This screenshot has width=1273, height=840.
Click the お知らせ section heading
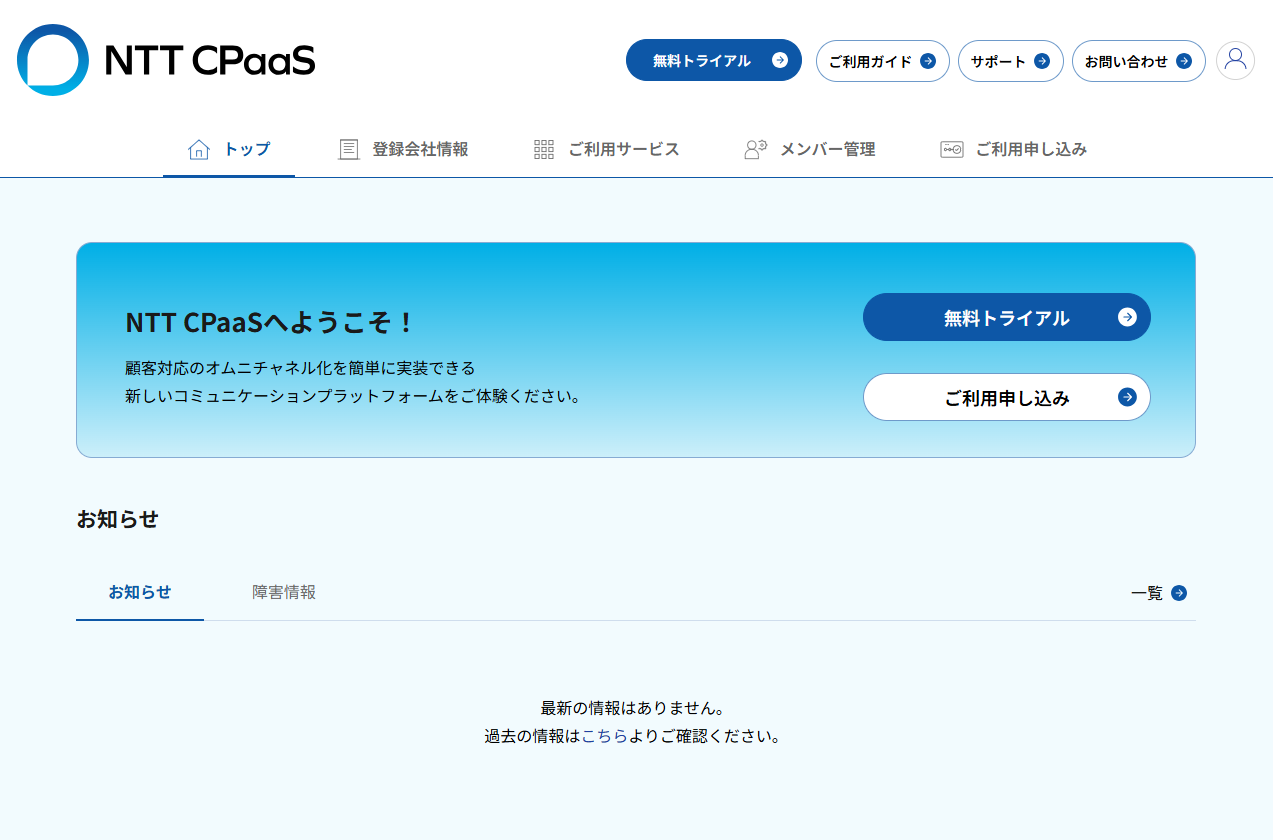(117, 519)
